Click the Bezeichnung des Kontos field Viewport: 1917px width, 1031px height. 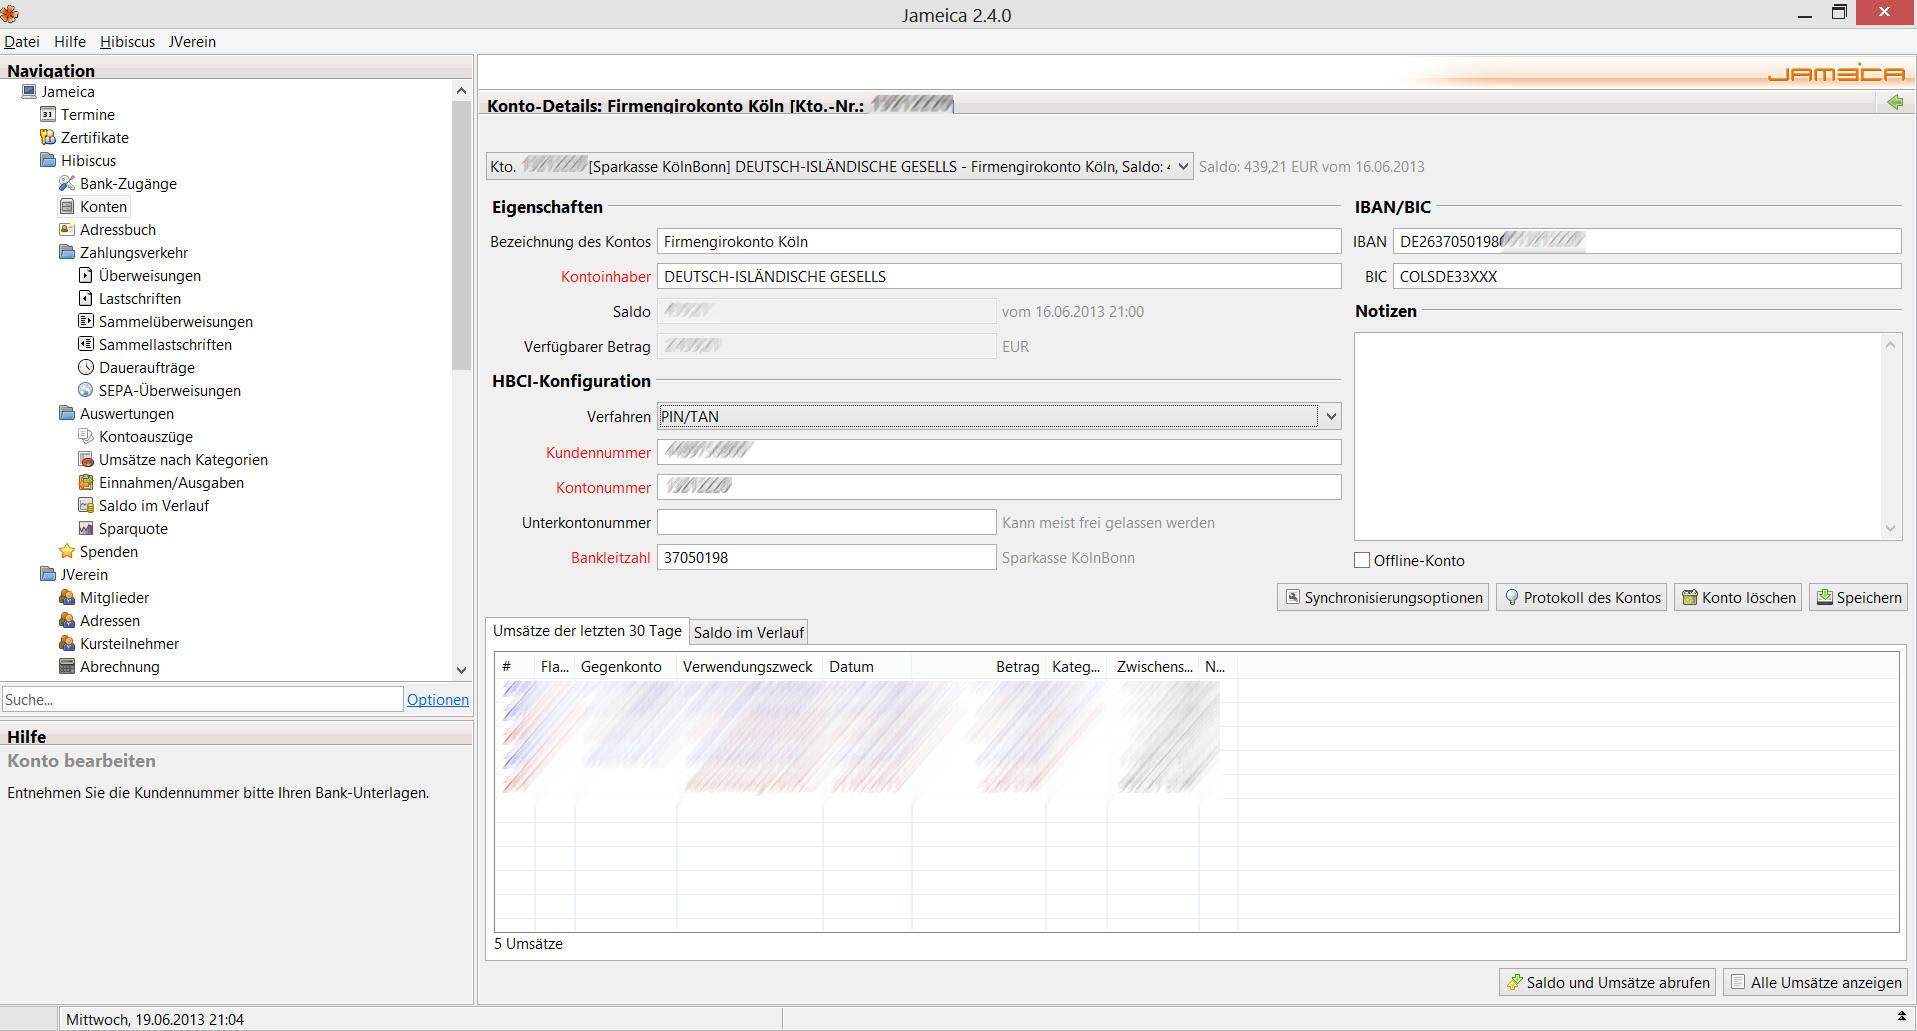tap(999, 241)
